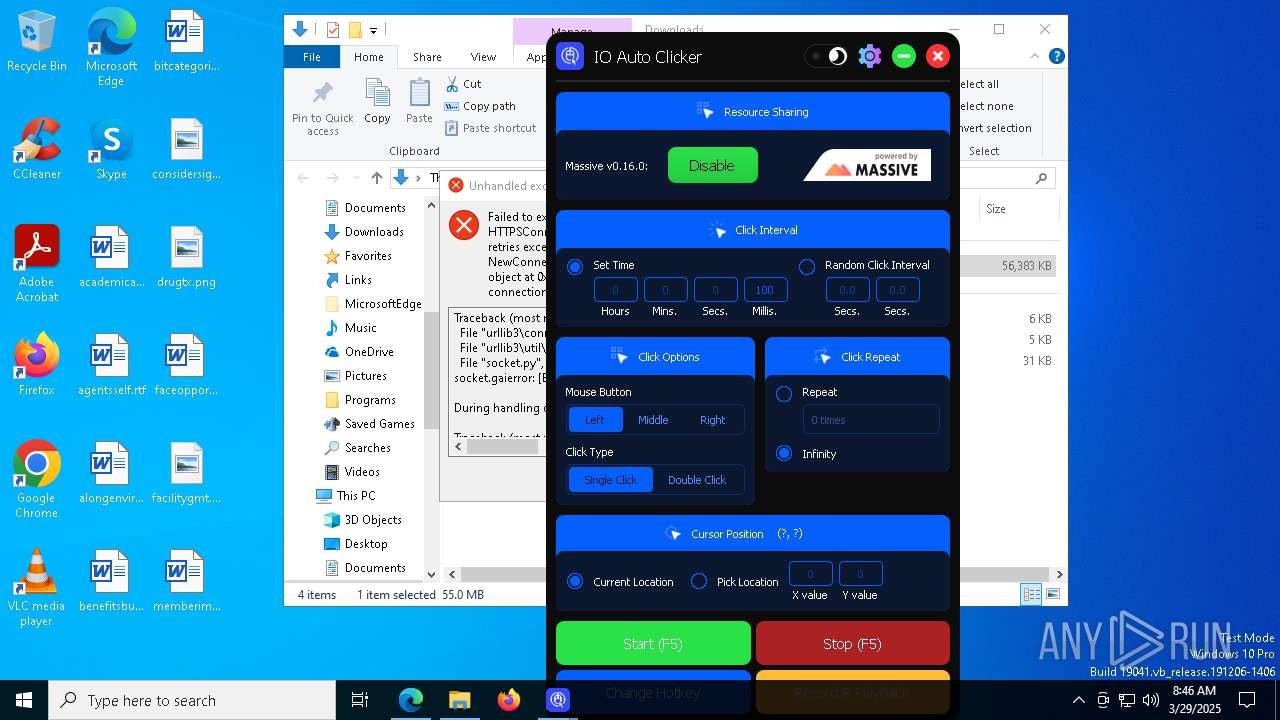Click the Massive powered-by logo
This screenshot has width=1280, height=720.
point(867,165)
